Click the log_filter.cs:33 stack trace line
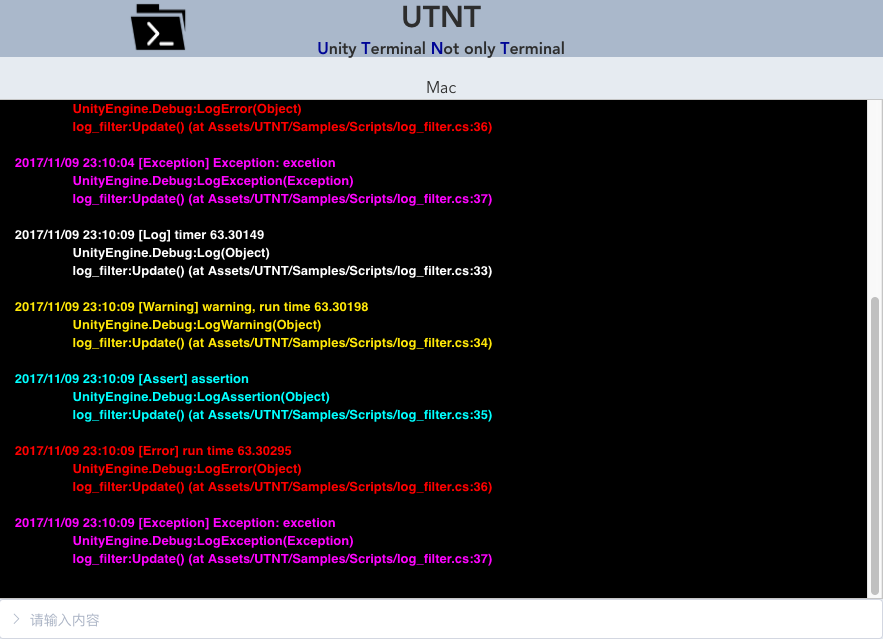This screenshot has width=883, height=640. point(282,271)
